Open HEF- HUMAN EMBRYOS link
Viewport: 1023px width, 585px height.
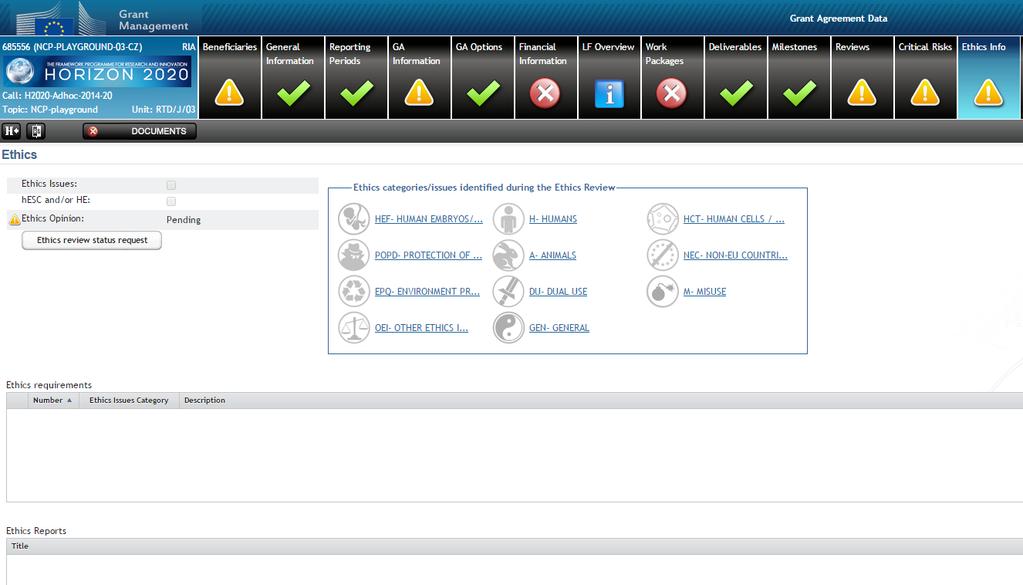pos(429,219)
